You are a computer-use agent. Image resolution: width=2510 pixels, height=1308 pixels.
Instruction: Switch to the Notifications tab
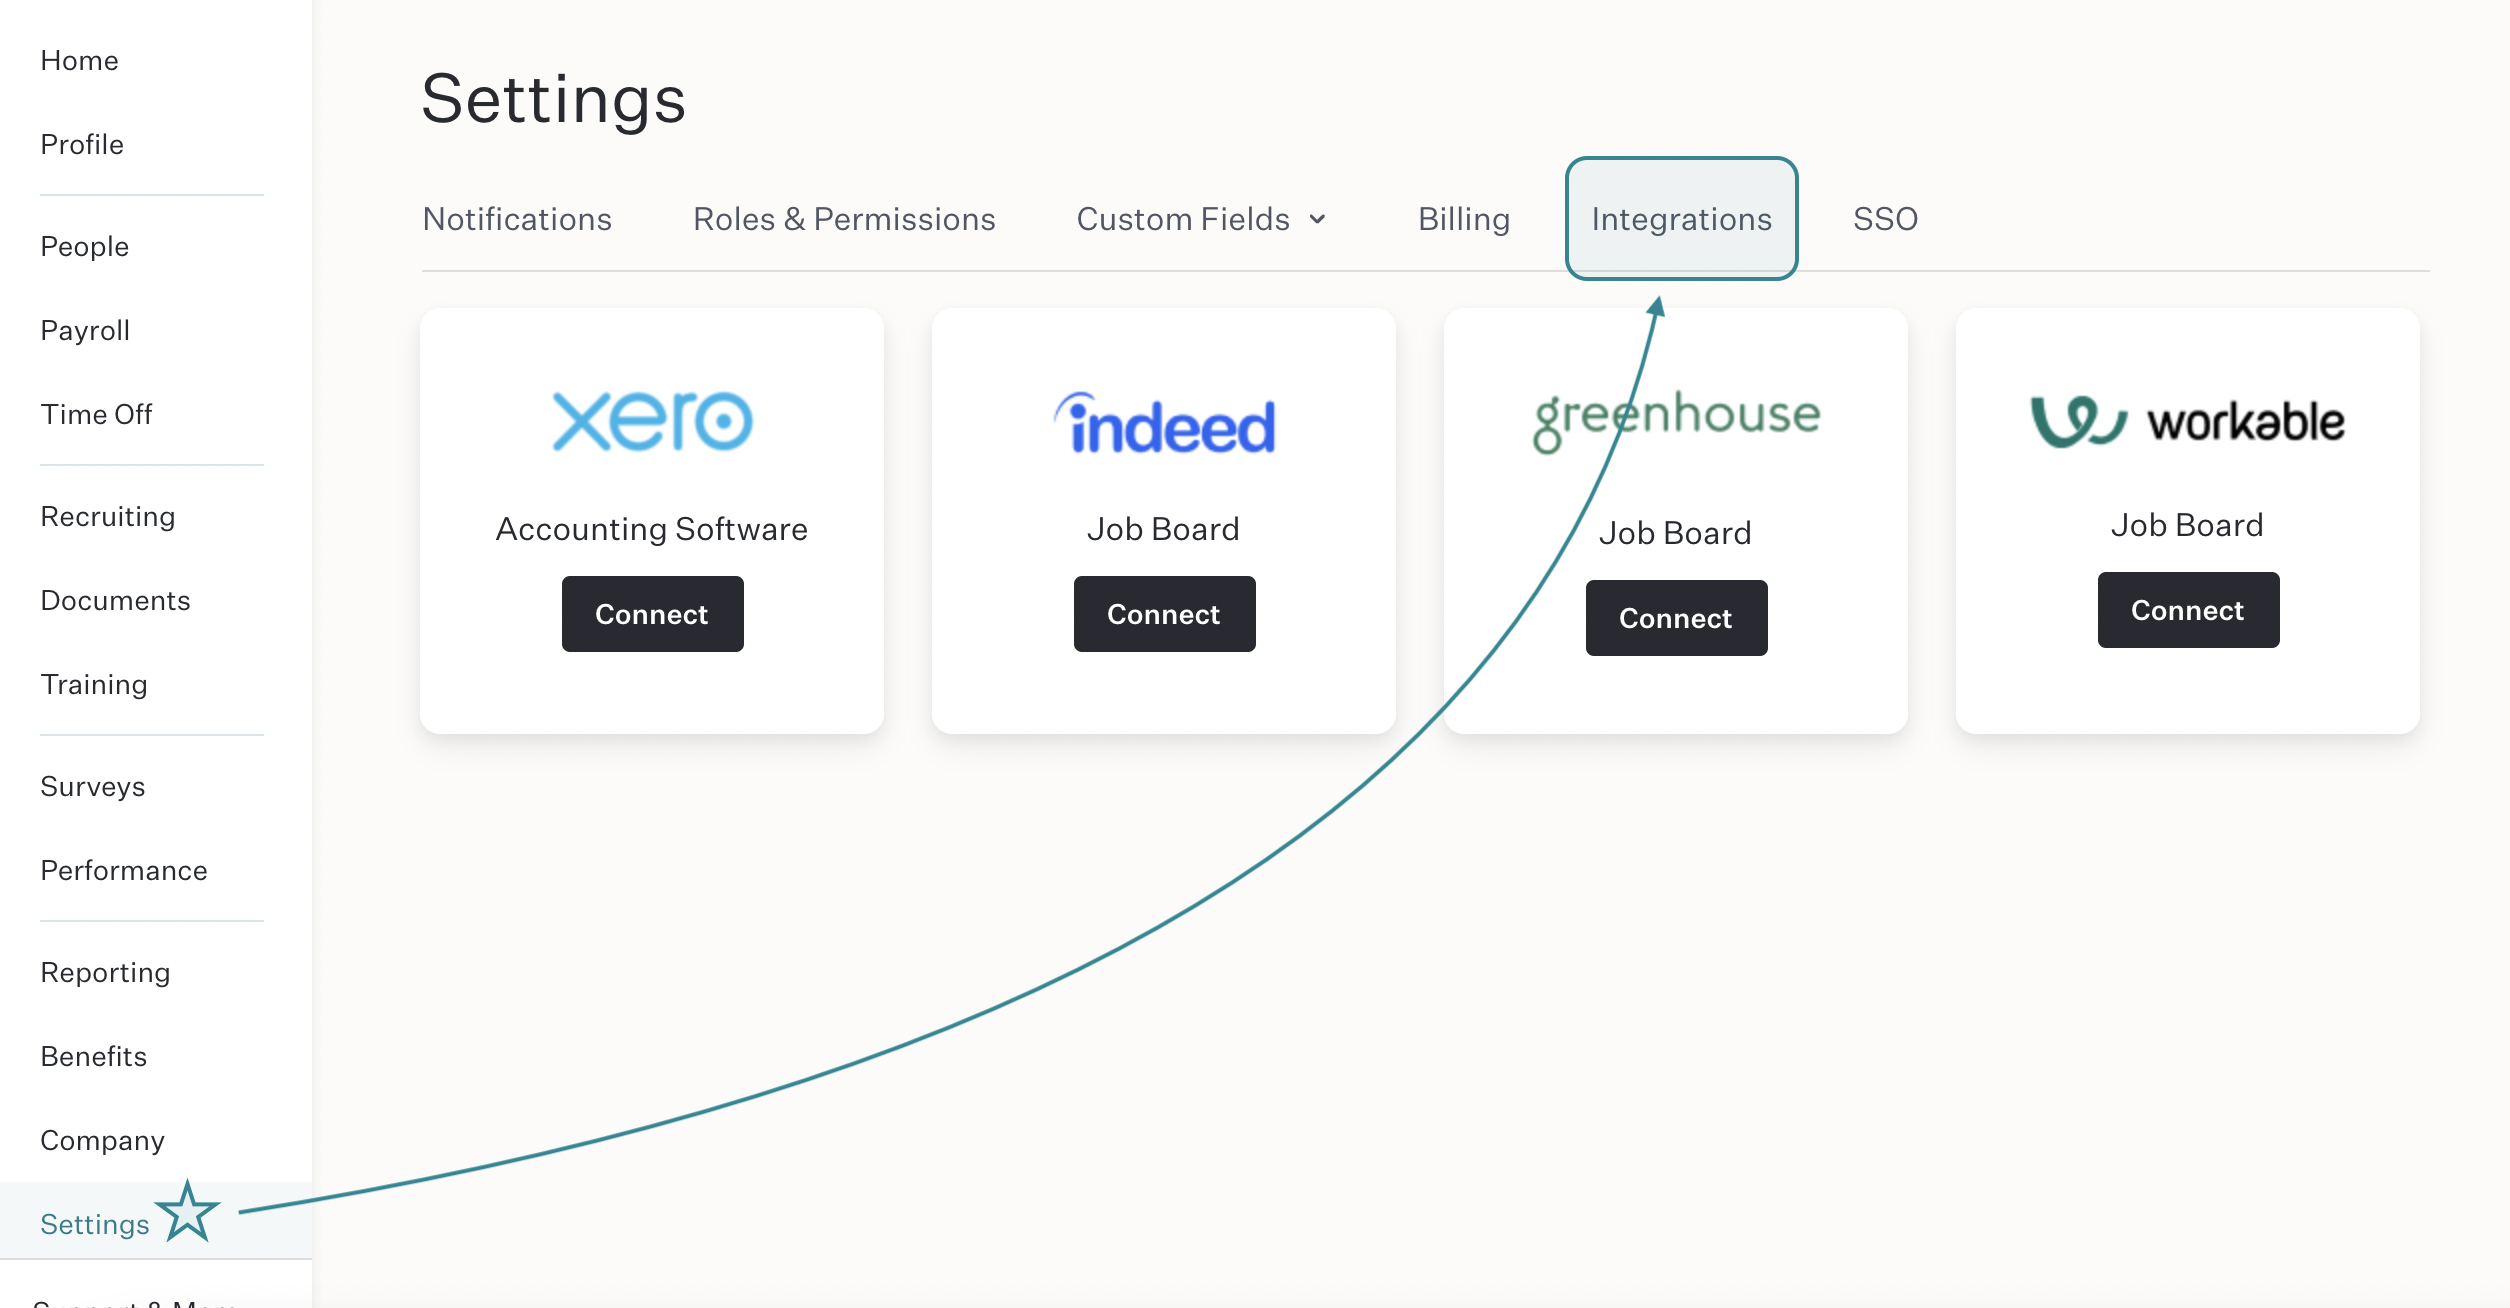517,219
